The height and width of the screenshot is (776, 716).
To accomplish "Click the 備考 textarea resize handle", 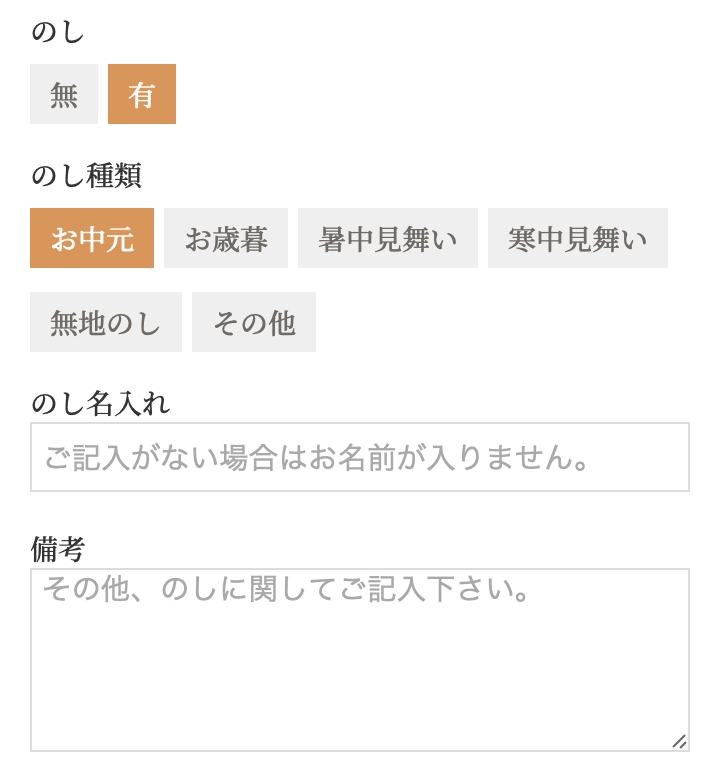I will coord(680,741).
